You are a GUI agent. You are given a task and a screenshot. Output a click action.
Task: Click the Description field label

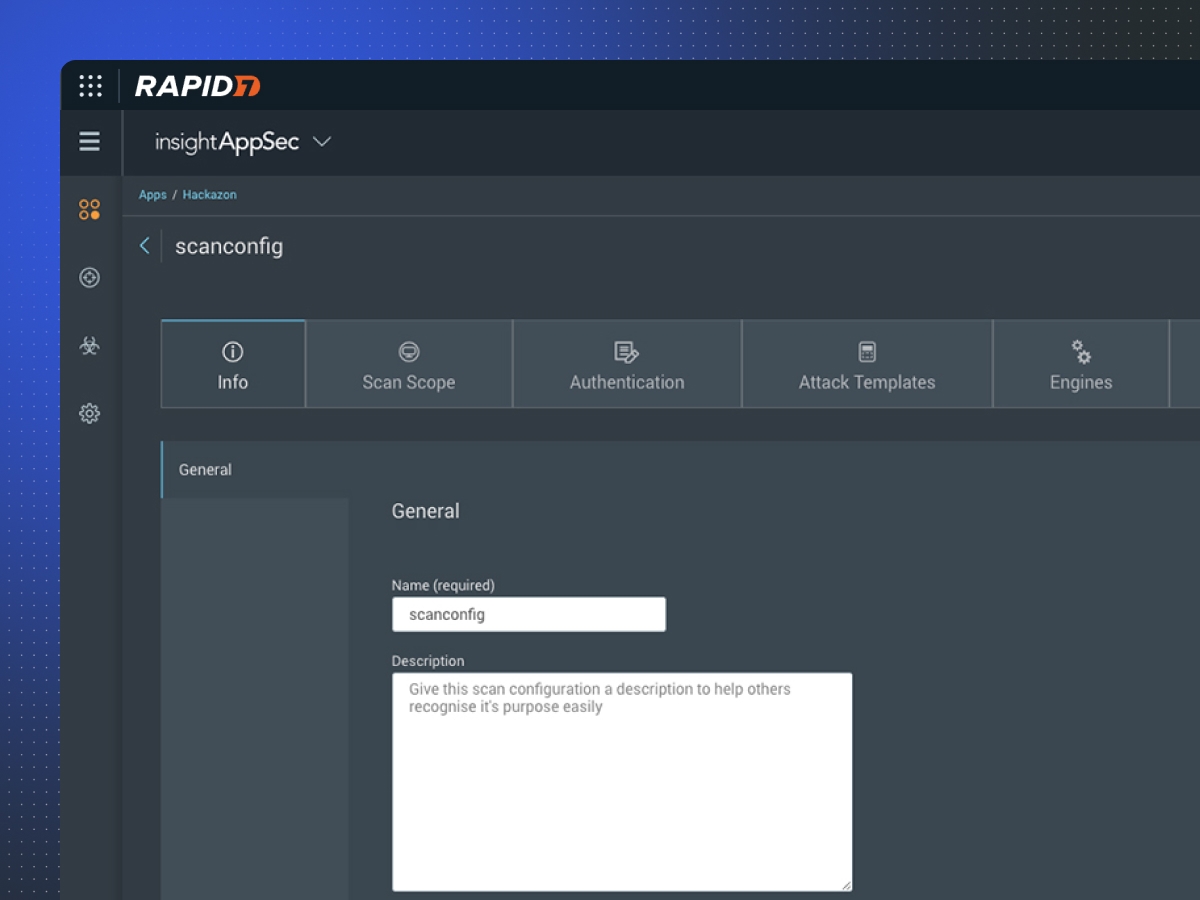(428, 661)
